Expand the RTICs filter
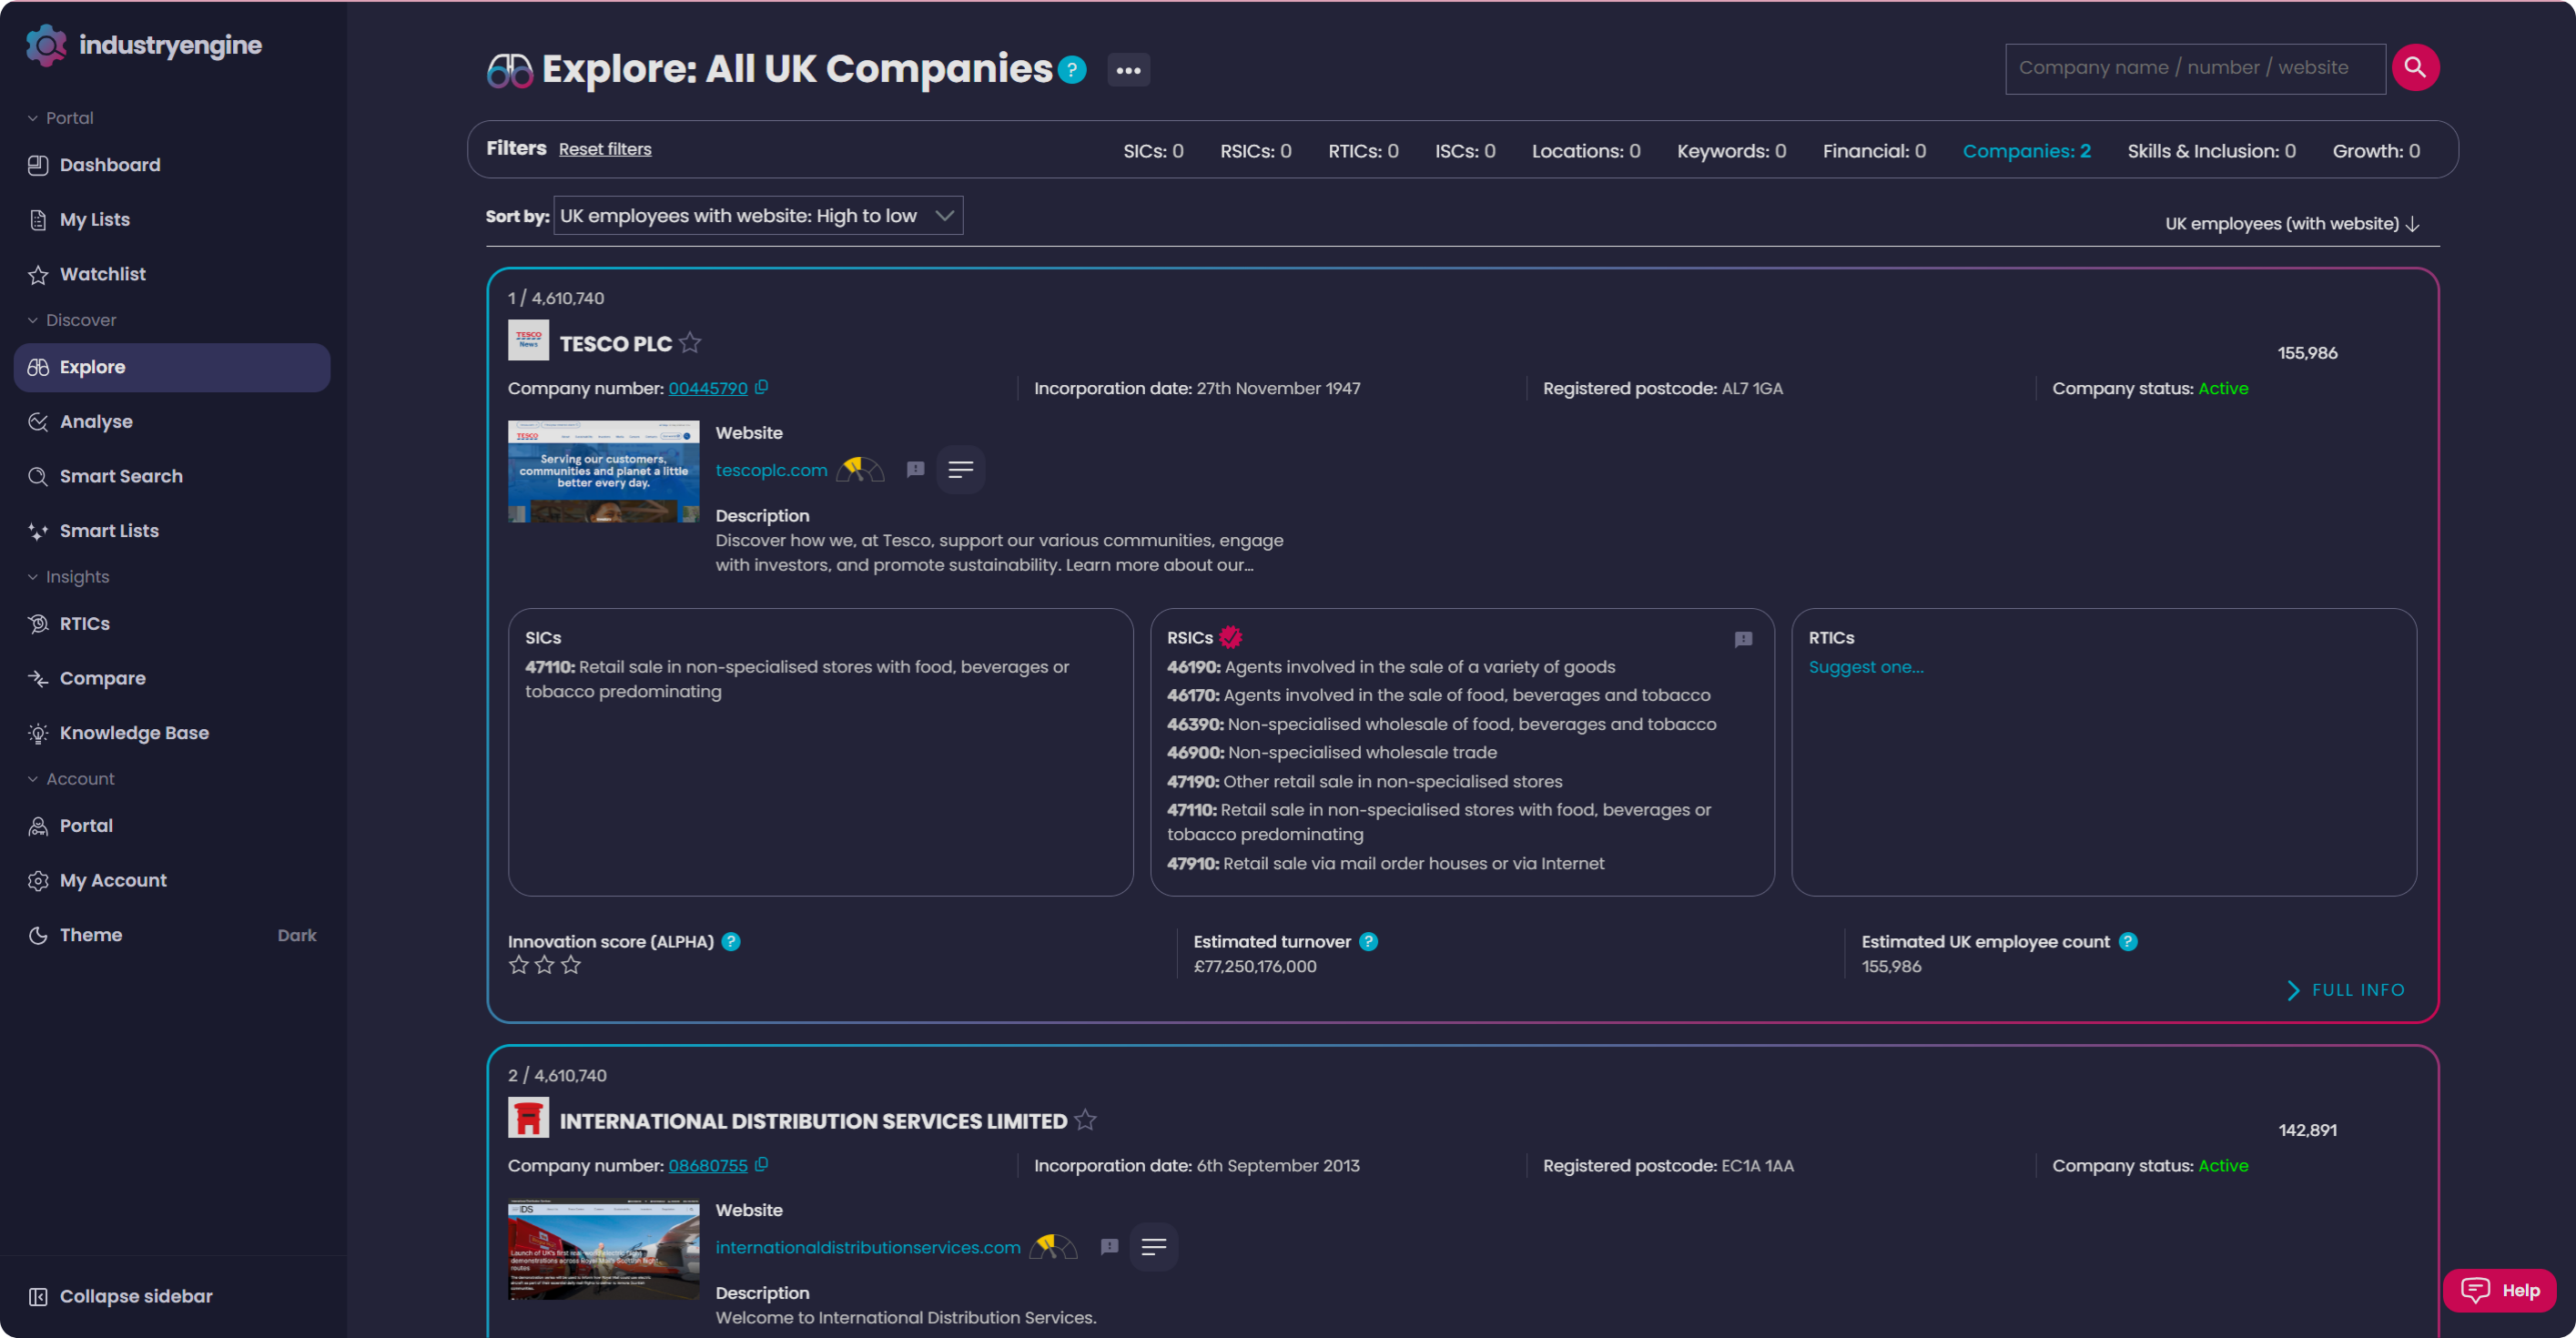This screenshot has width=2576, height=1338. [x=1363, y=151]
